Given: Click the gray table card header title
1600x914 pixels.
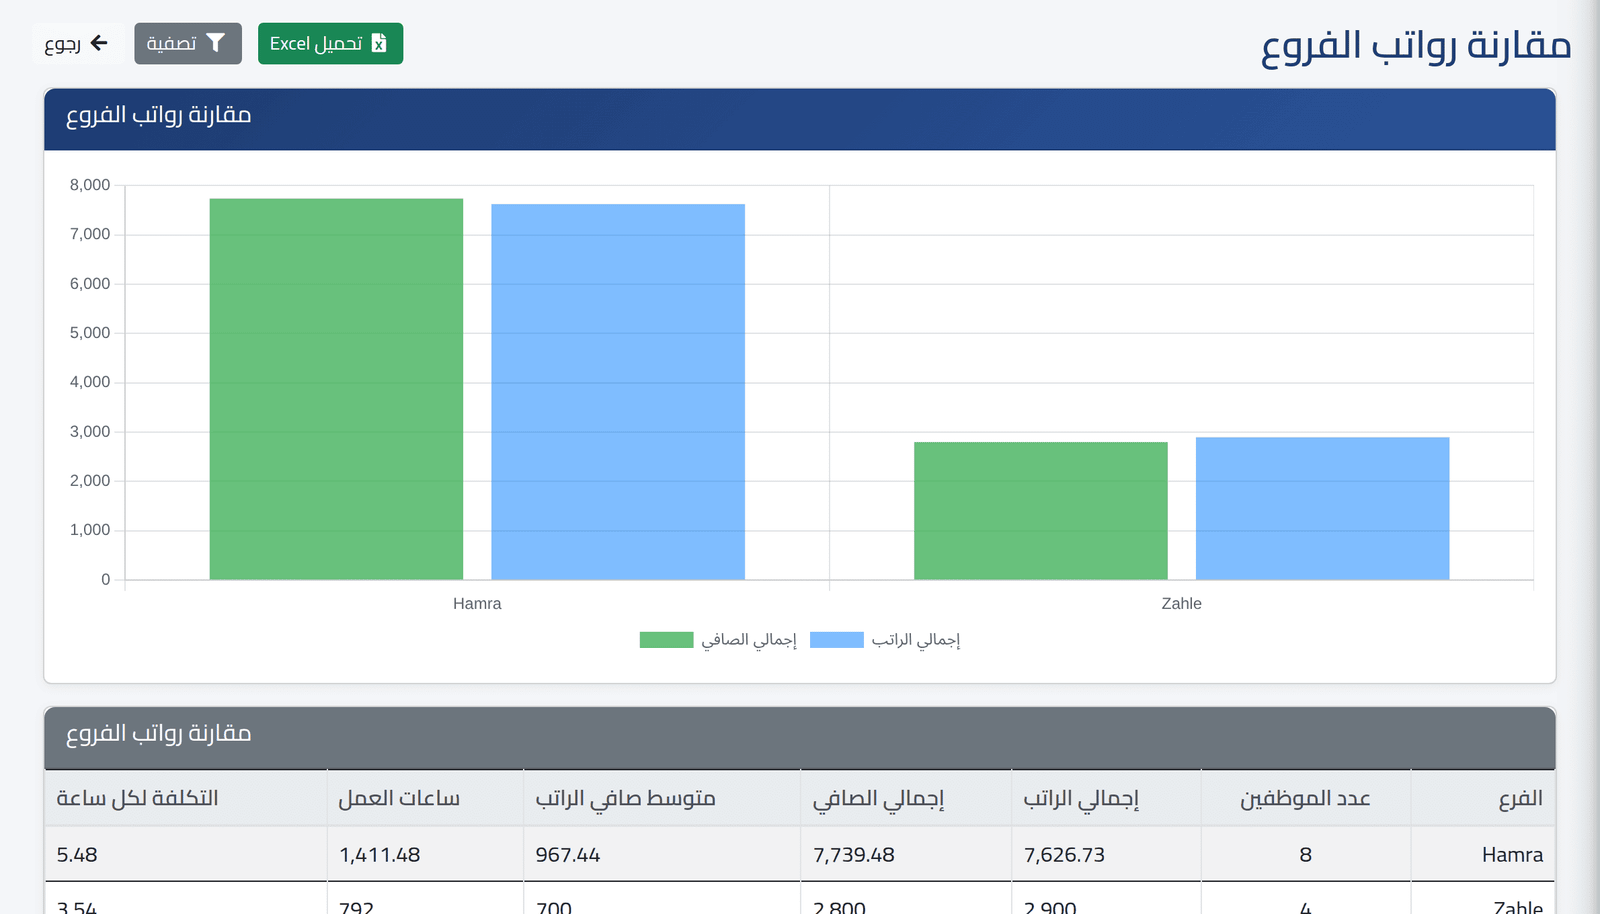Looking at the screenshot, I should (x=159, y=734).
